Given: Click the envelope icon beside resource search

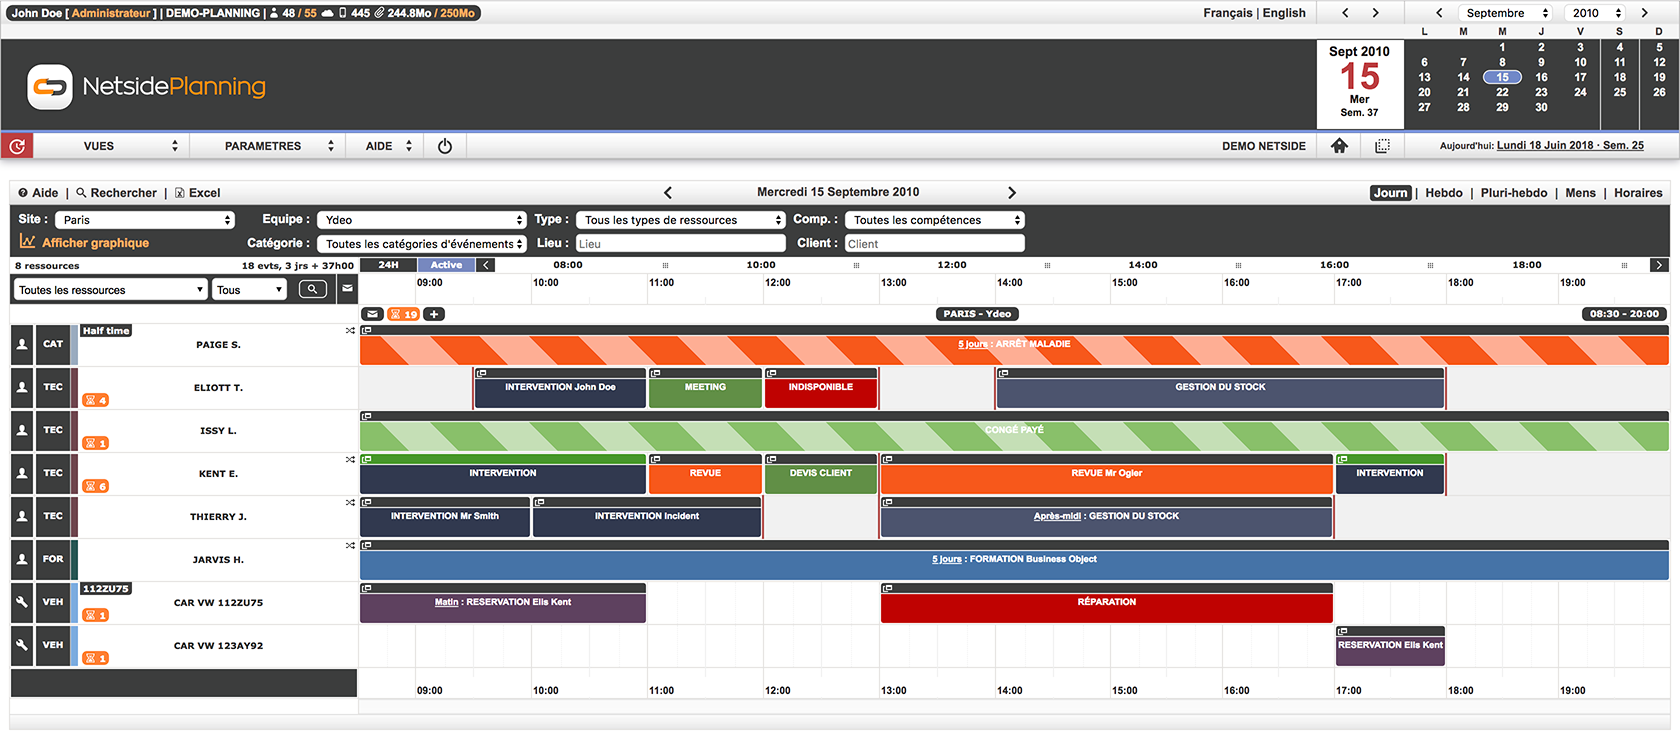Looking at the screenshot, I should [x=347, y=290].
